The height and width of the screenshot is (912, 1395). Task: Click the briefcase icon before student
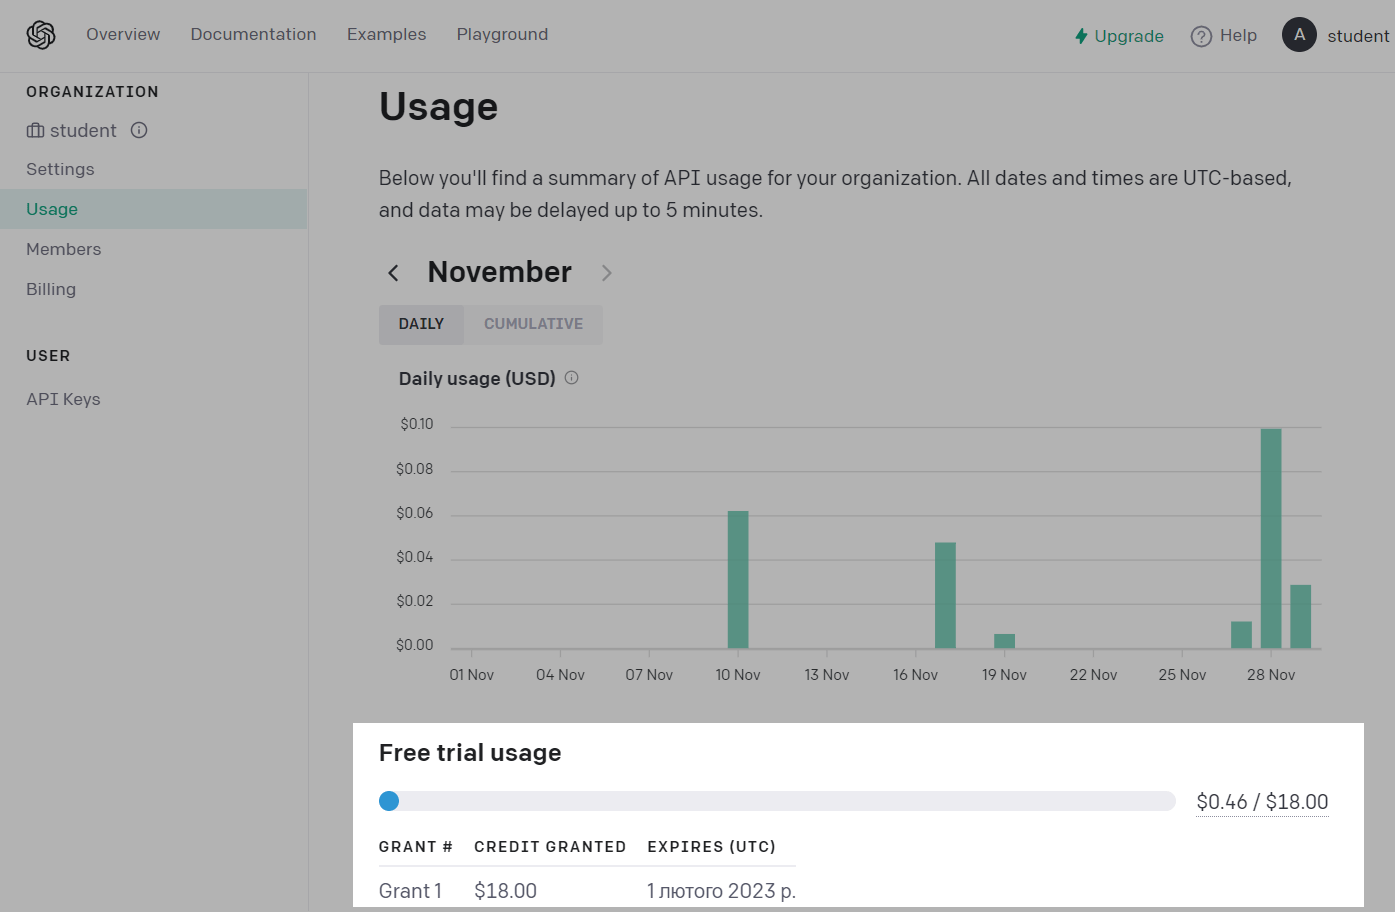point(34,130)
